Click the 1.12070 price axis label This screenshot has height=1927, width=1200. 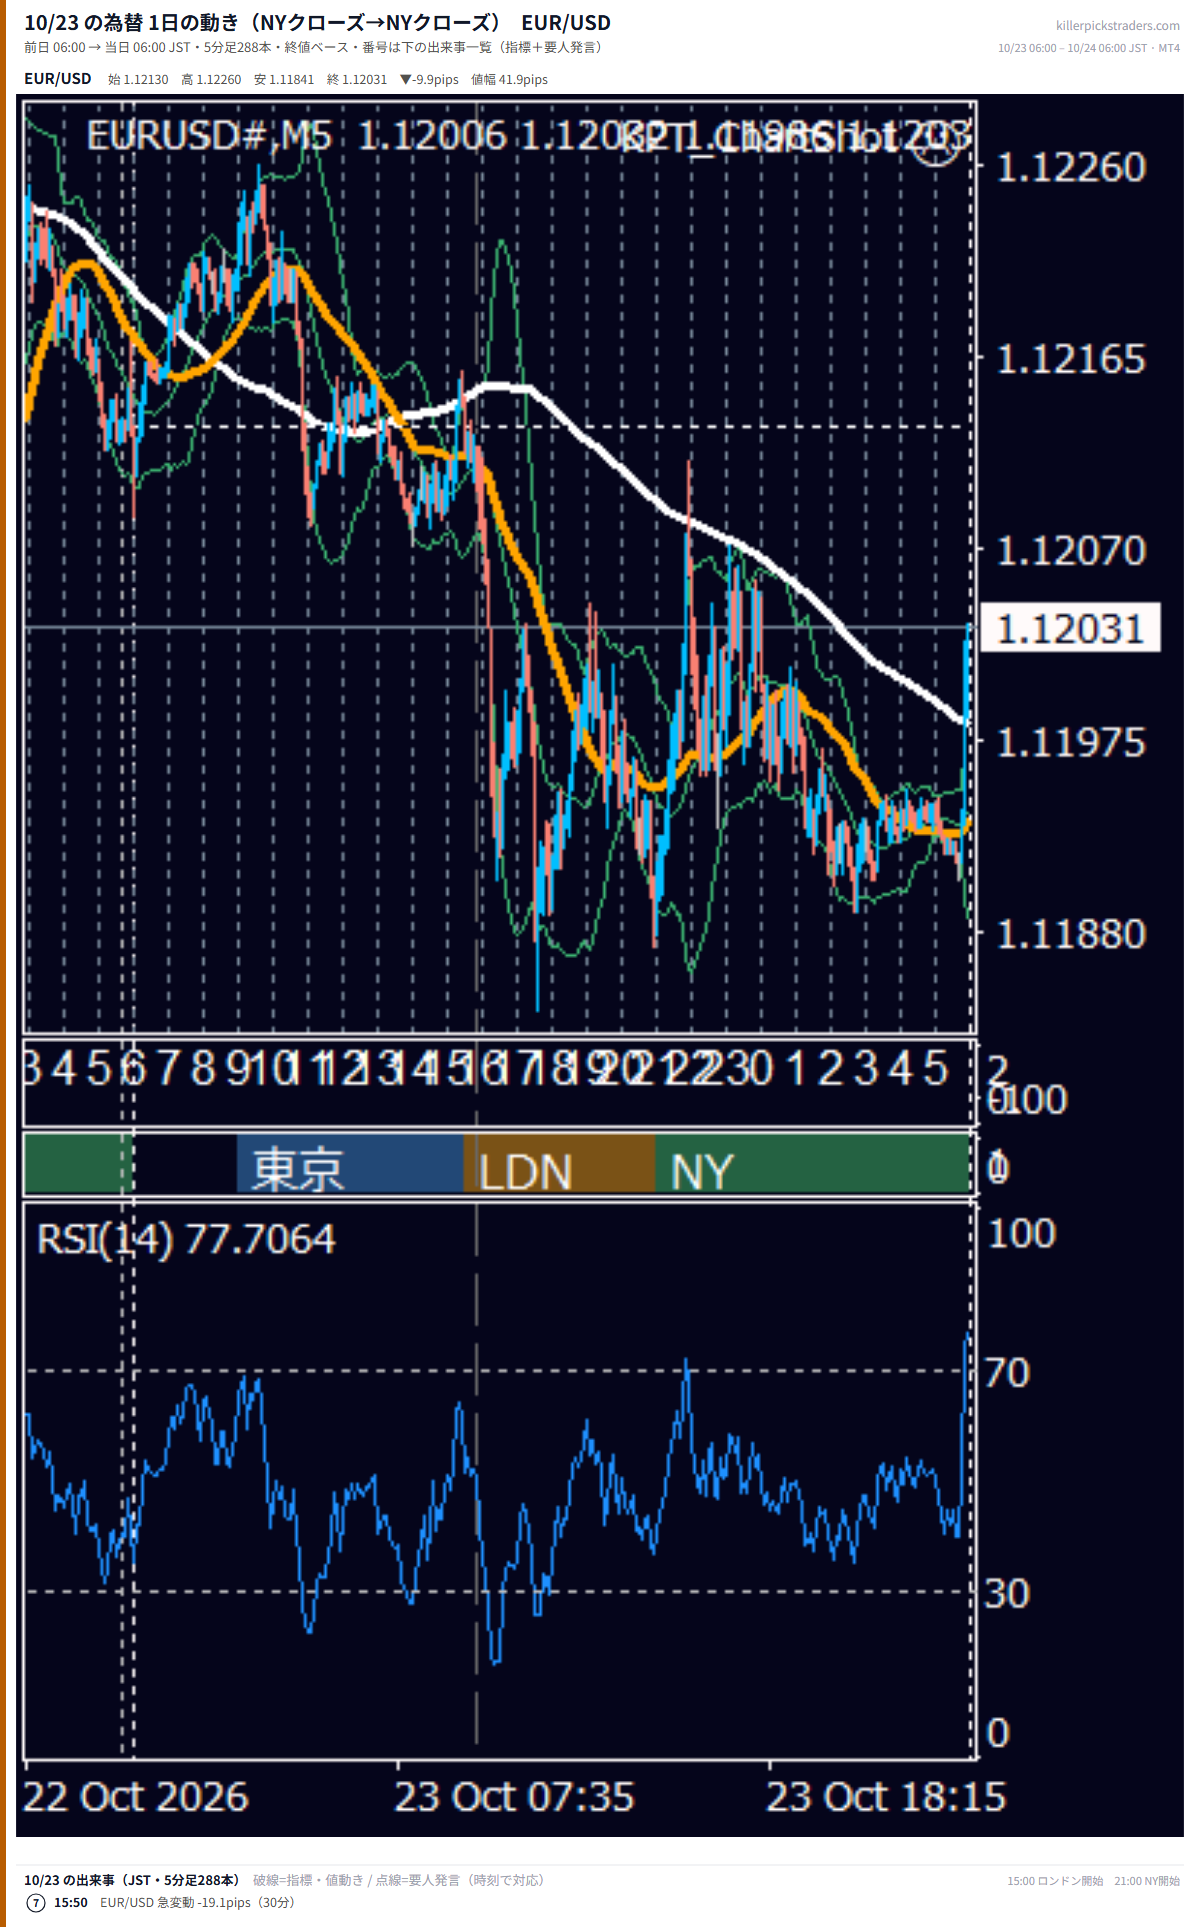1070,551
